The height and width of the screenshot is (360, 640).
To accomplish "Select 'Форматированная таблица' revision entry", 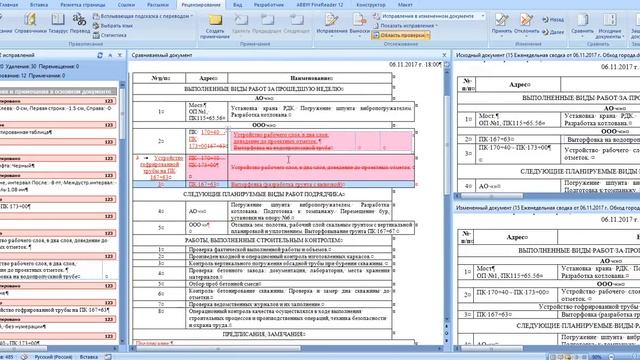I will pyautogui.click(x=26, y=132).
